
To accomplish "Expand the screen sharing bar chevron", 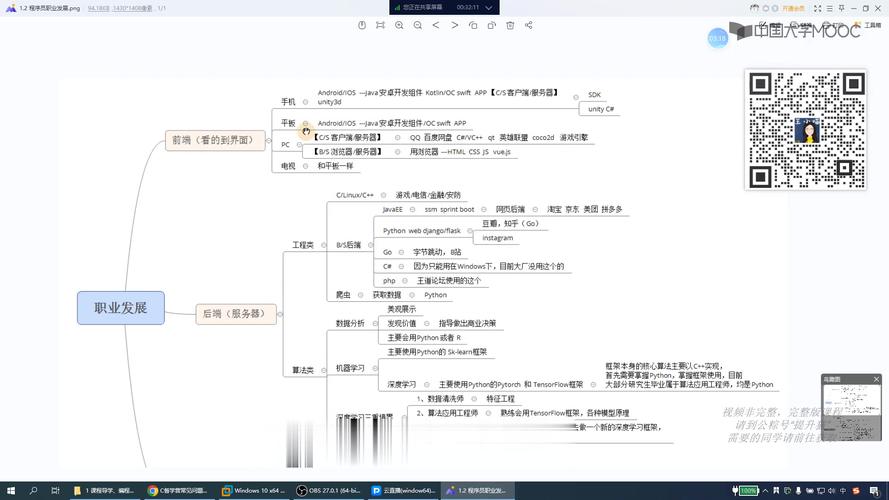I will point(489,7).
